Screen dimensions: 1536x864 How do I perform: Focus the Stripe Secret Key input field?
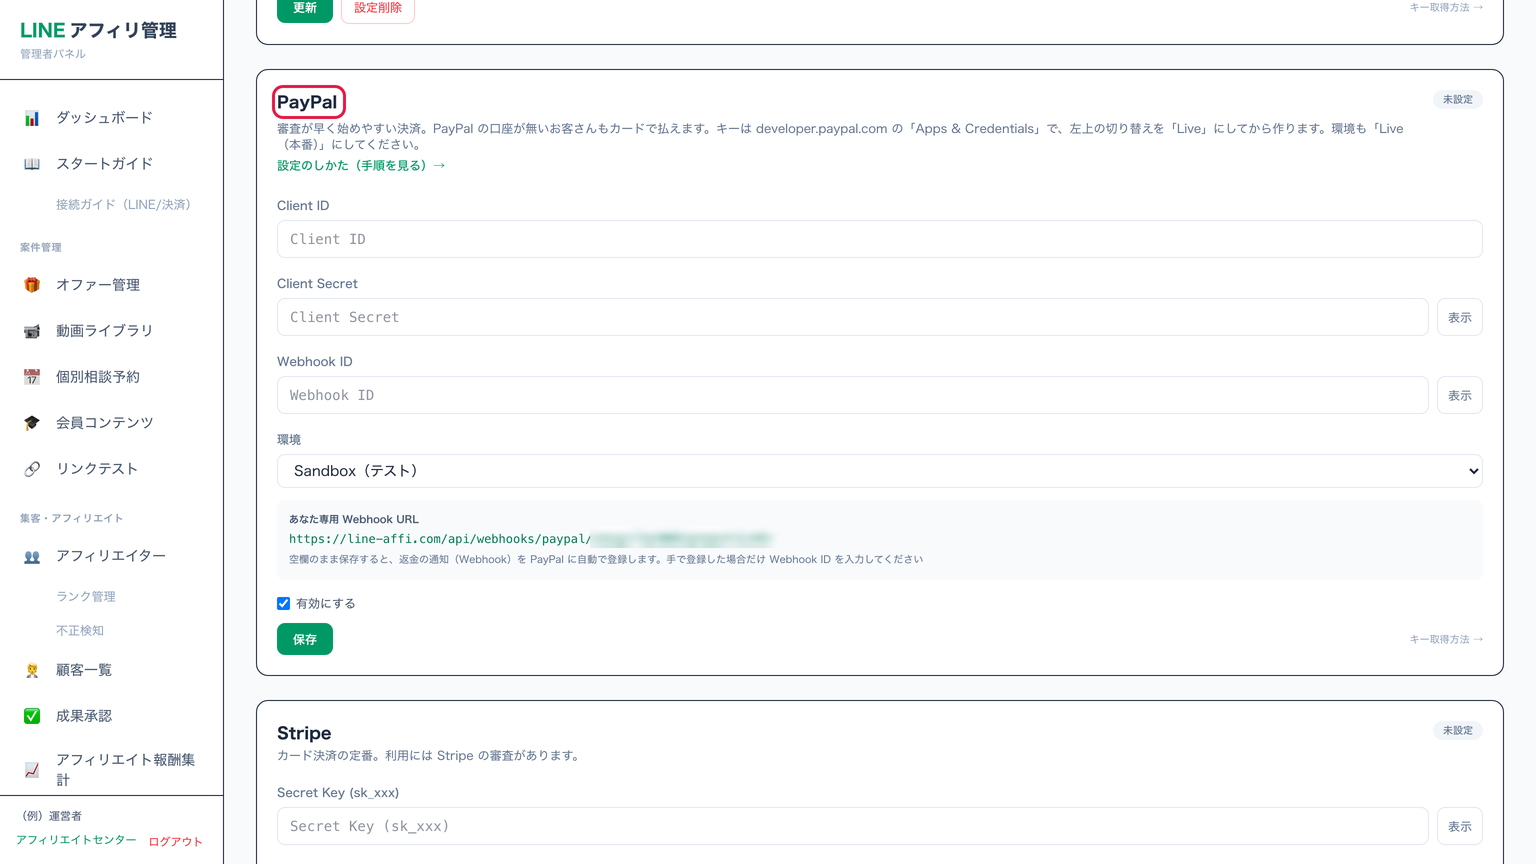pyautogui.click(x=852, y=826)
